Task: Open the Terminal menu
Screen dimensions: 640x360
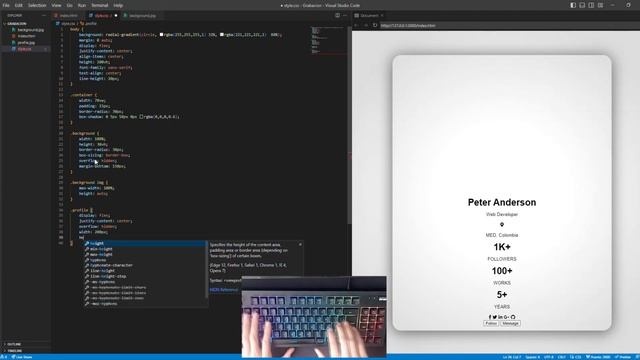Action: click(100, 5)
